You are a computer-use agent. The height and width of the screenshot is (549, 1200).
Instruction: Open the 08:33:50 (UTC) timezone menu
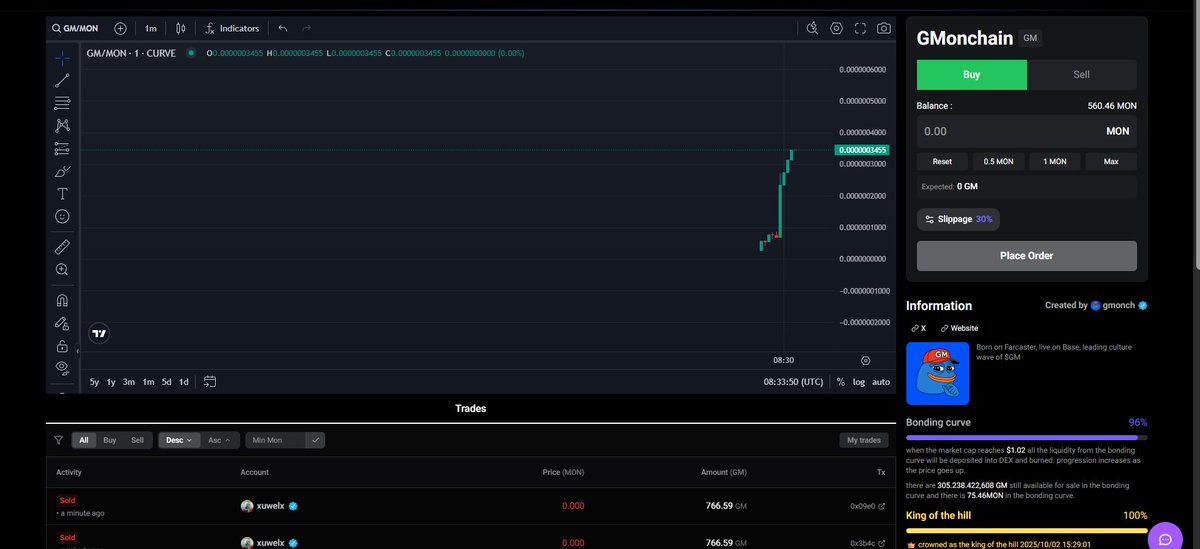click(x=794, y=382)
